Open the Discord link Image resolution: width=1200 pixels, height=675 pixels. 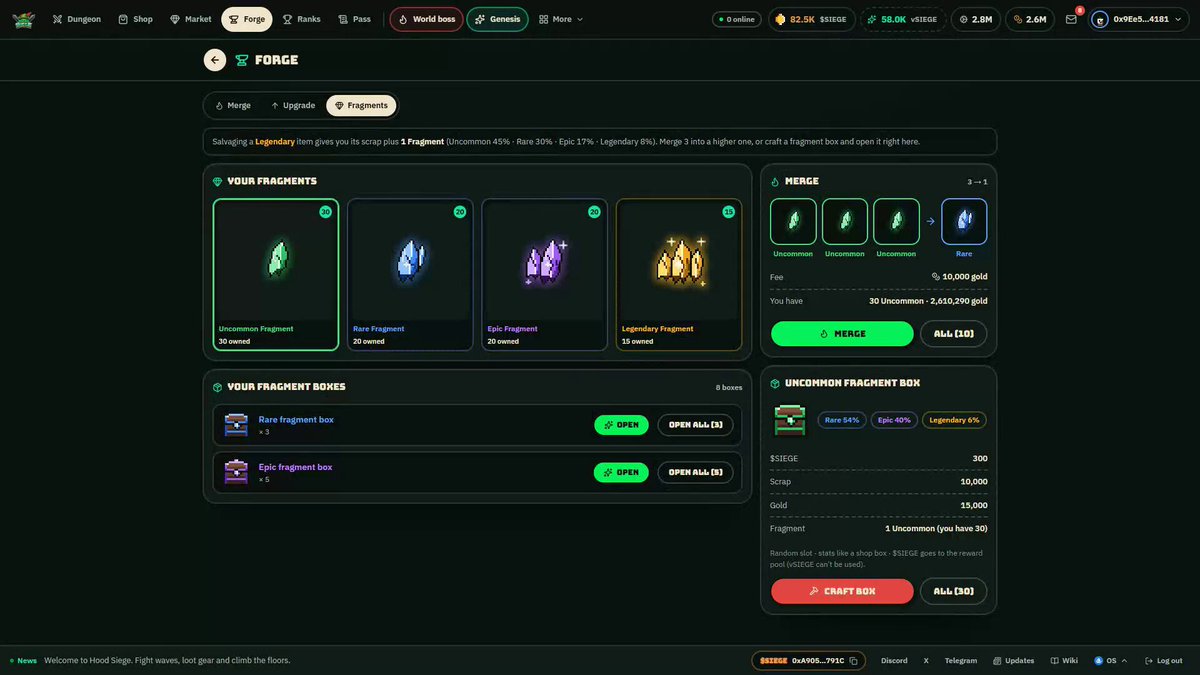[x=894, y=661]
